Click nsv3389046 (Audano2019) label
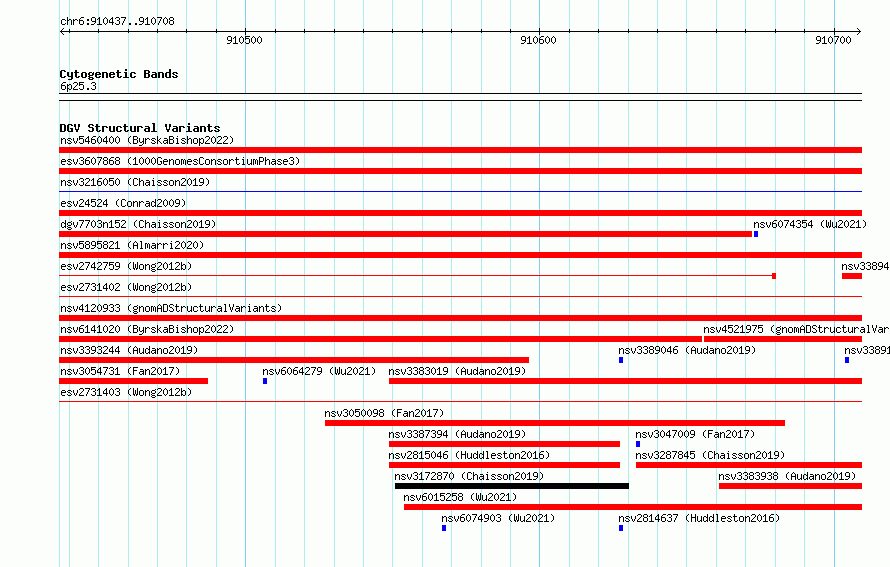The height and width of the screenshot is (567, 890). 687,350
